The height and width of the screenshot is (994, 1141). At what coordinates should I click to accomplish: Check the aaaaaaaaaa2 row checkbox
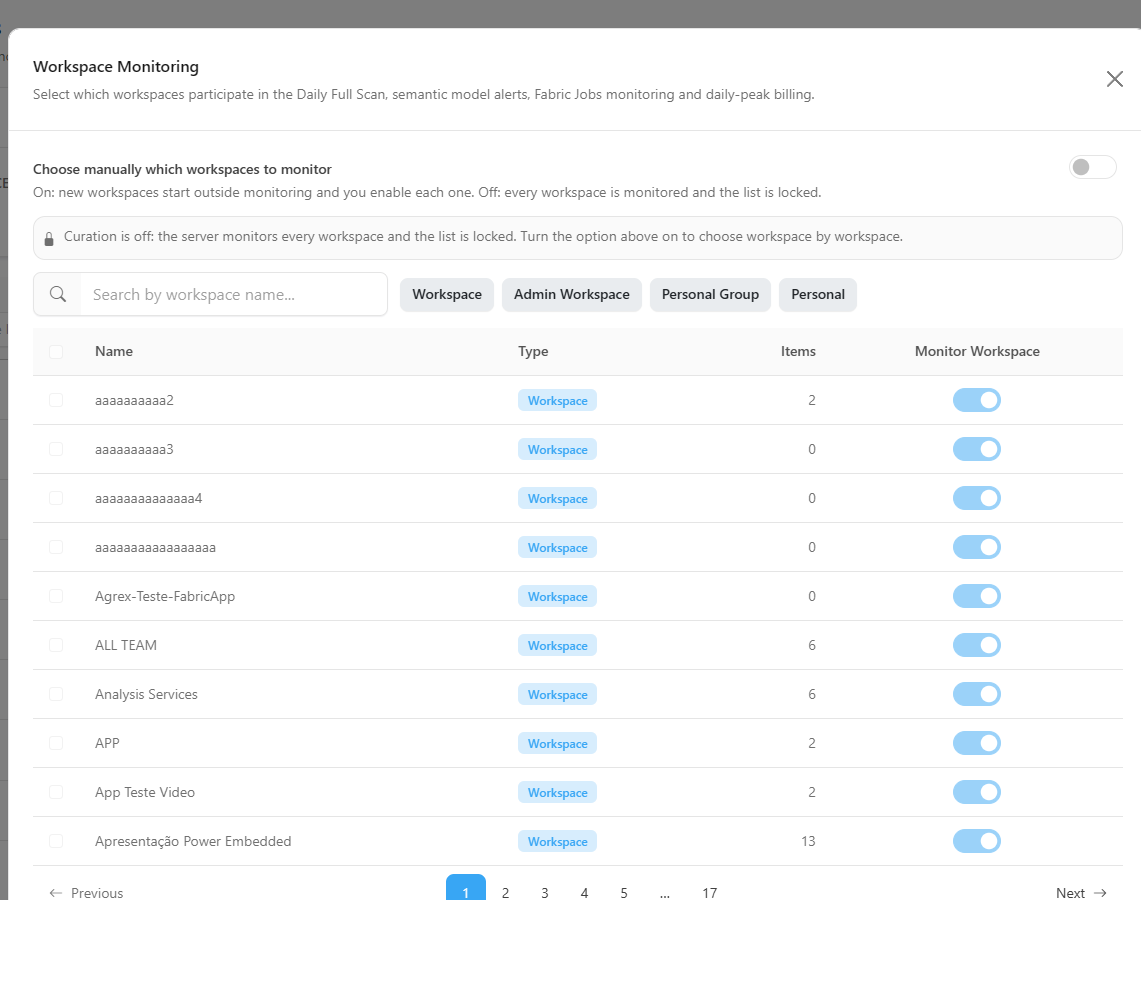pyautogui.click(x=56, y=400)
